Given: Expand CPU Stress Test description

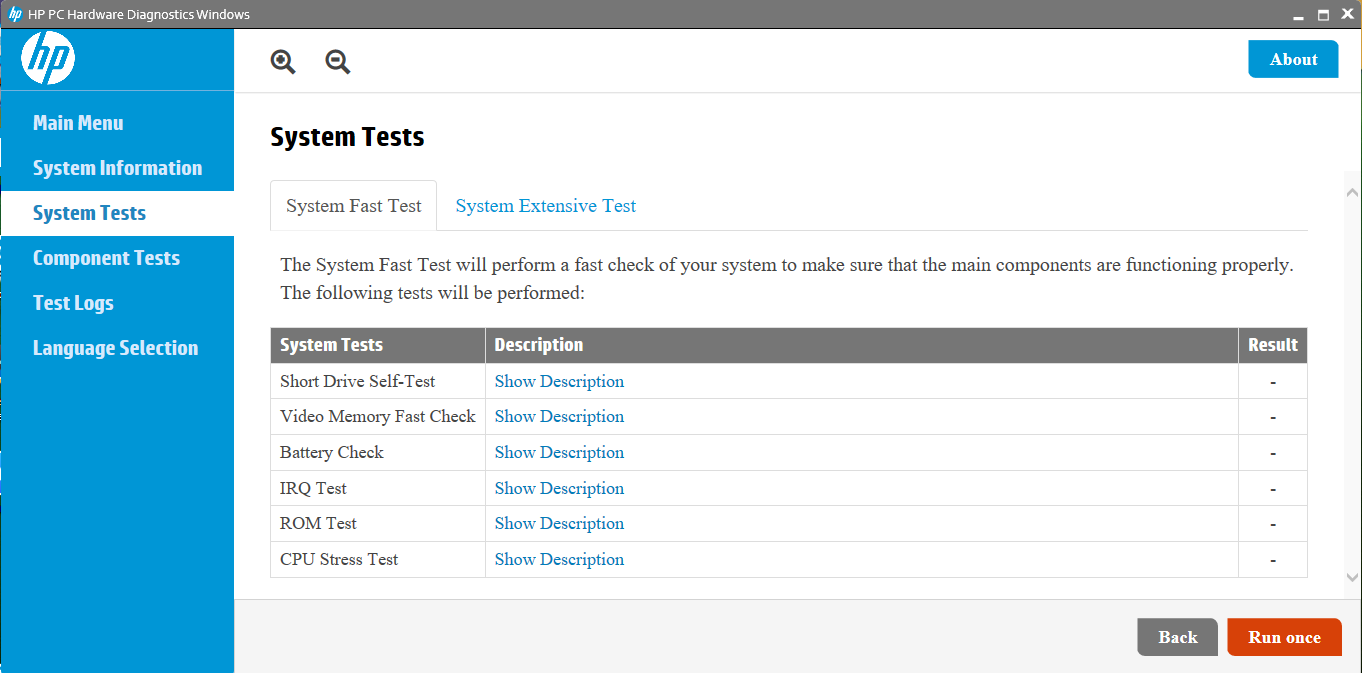Looking at the screenshot, I should pyautogui.click(x=559, y=559).
